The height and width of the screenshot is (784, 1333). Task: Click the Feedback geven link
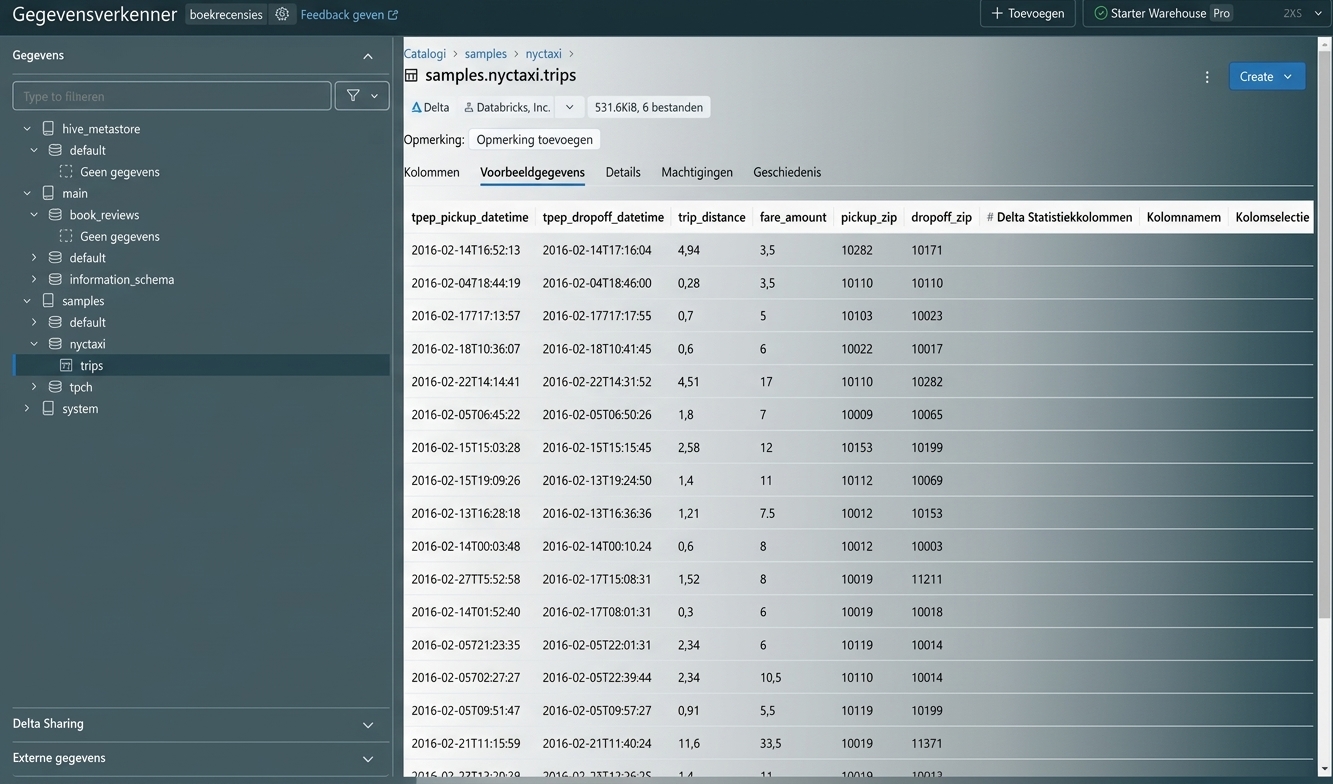[349, 15]
